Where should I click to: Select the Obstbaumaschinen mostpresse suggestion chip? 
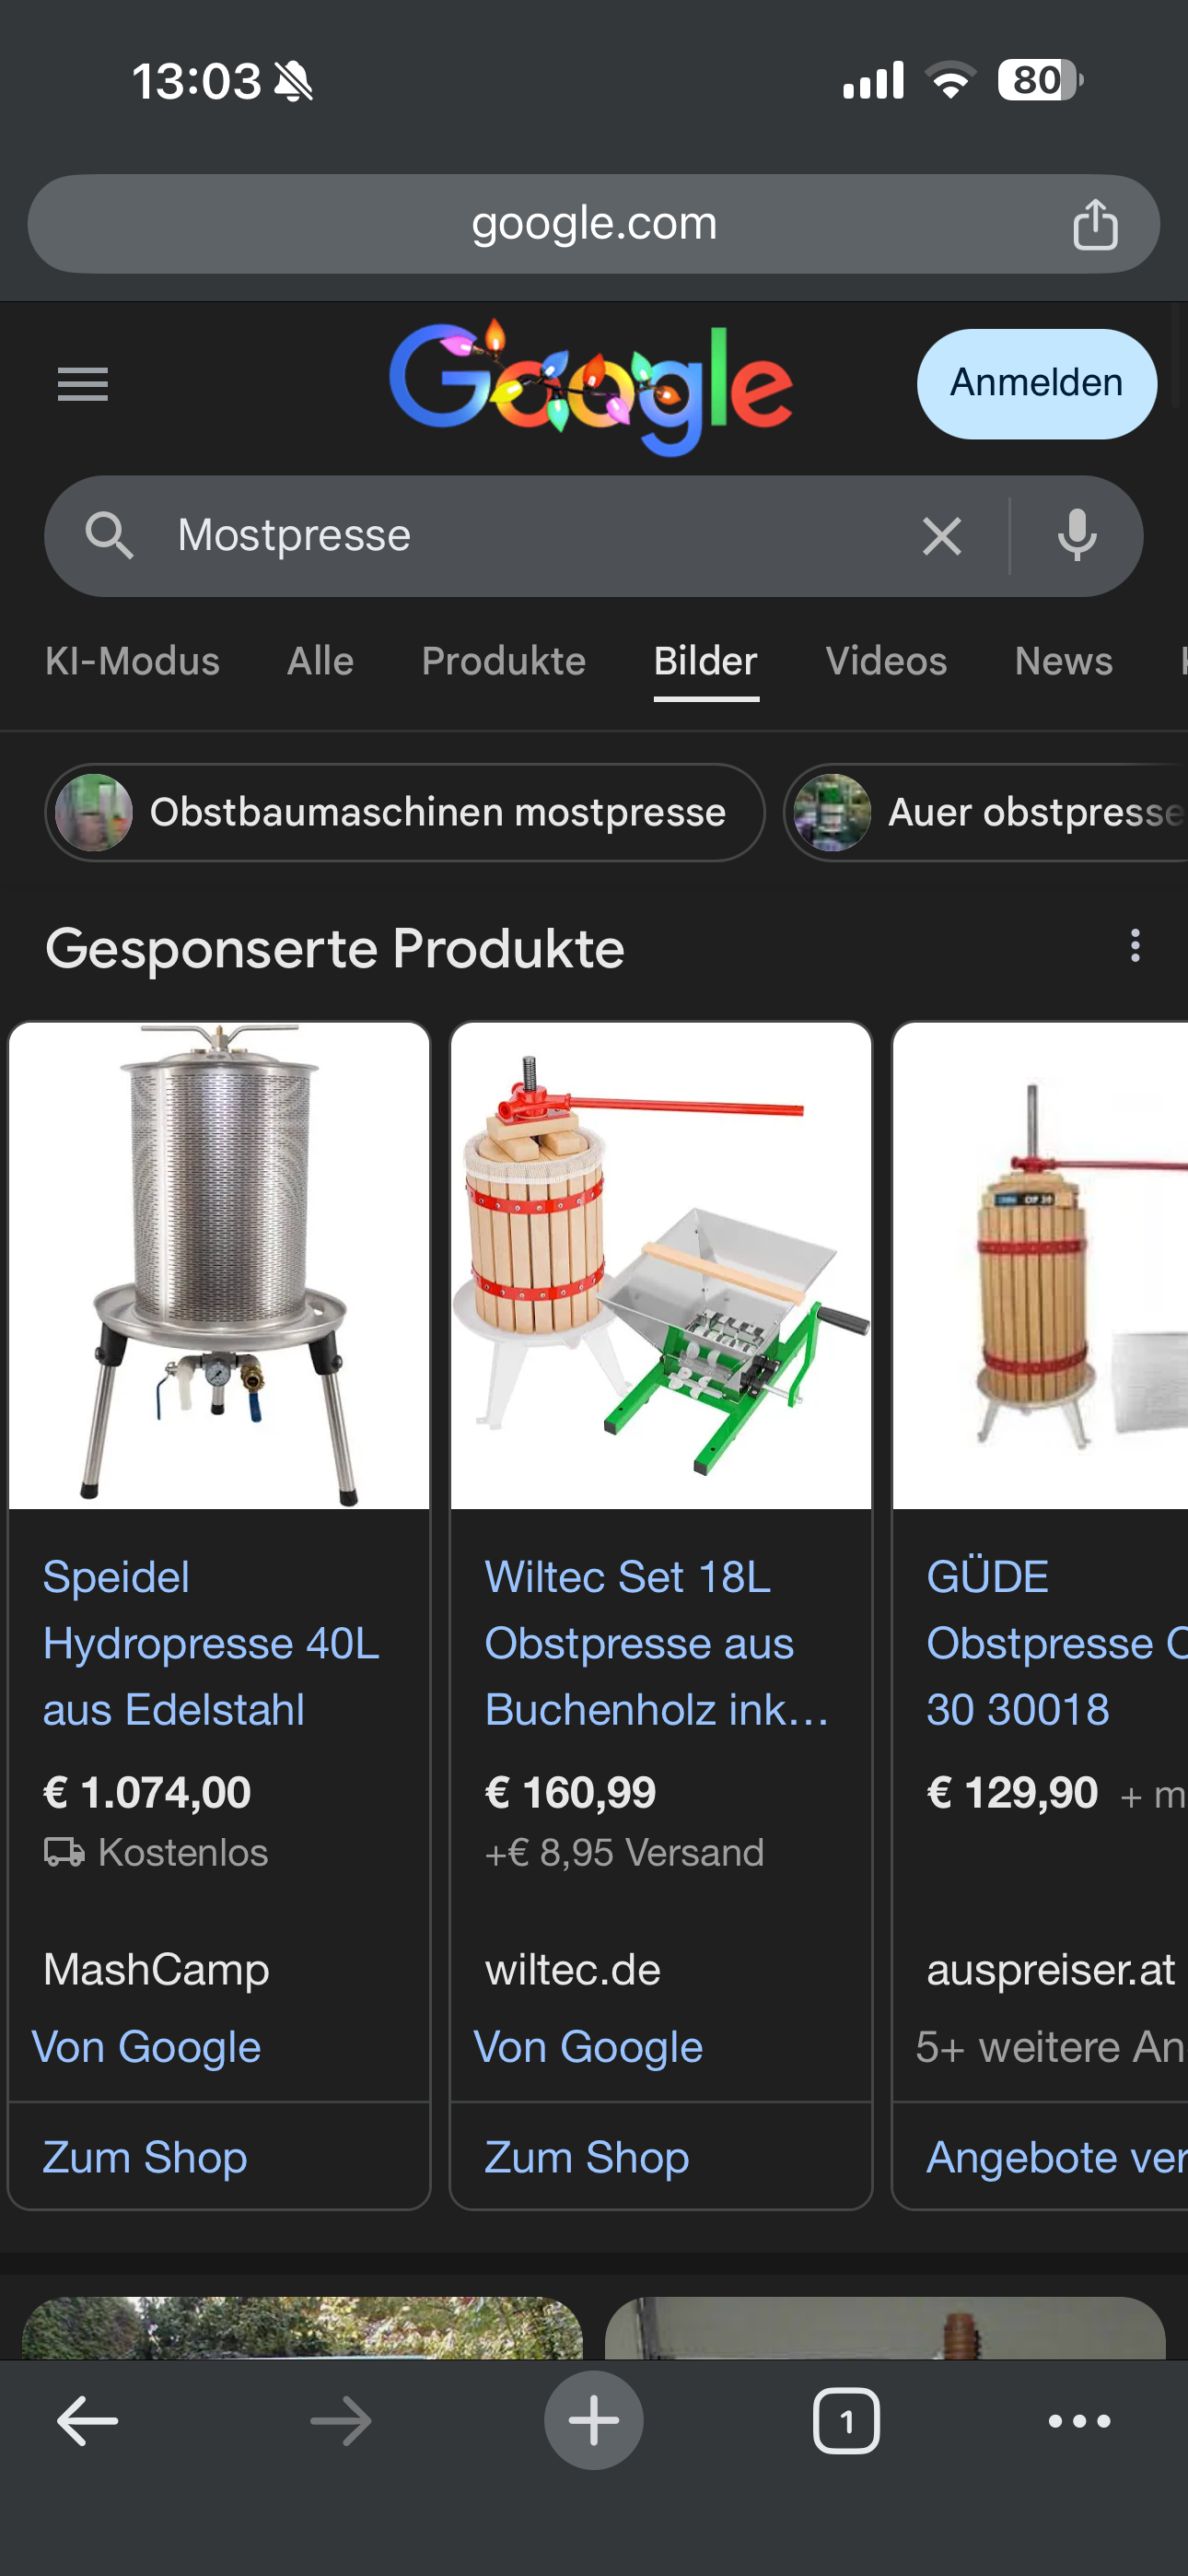[405, 812]
